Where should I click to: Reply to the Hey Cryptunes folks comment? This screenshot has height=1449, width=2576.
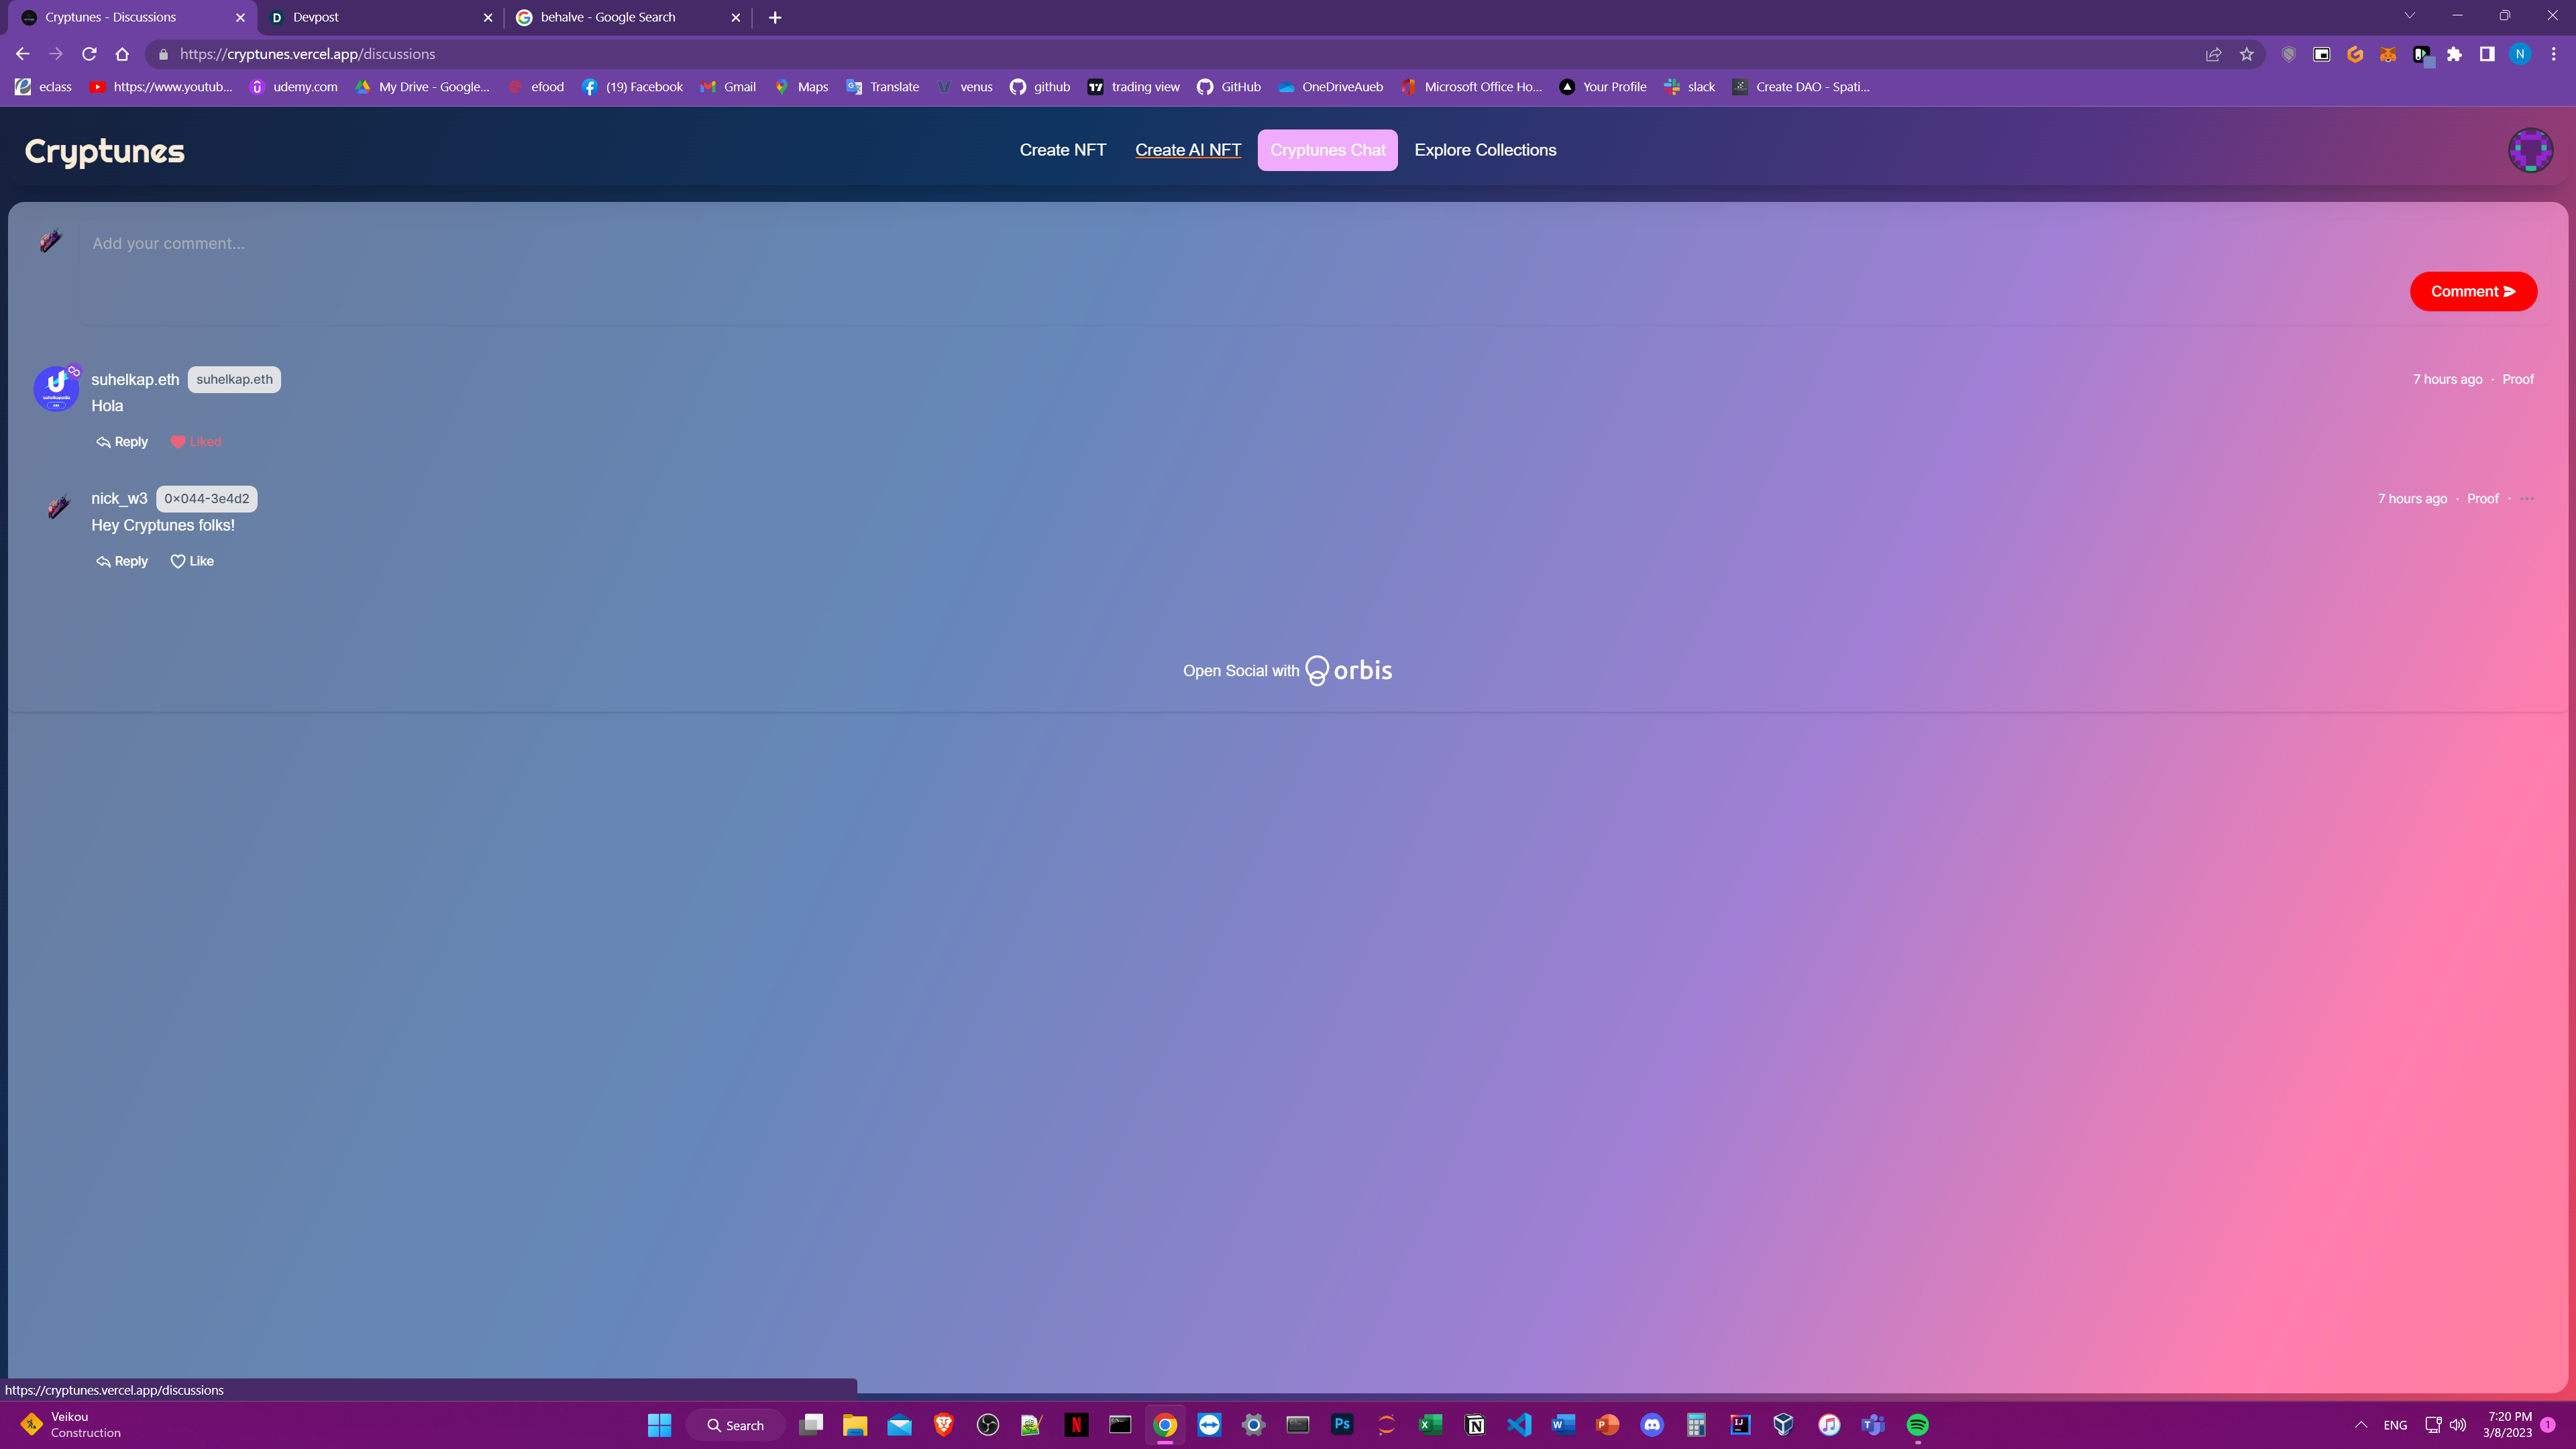pos(122,561)
